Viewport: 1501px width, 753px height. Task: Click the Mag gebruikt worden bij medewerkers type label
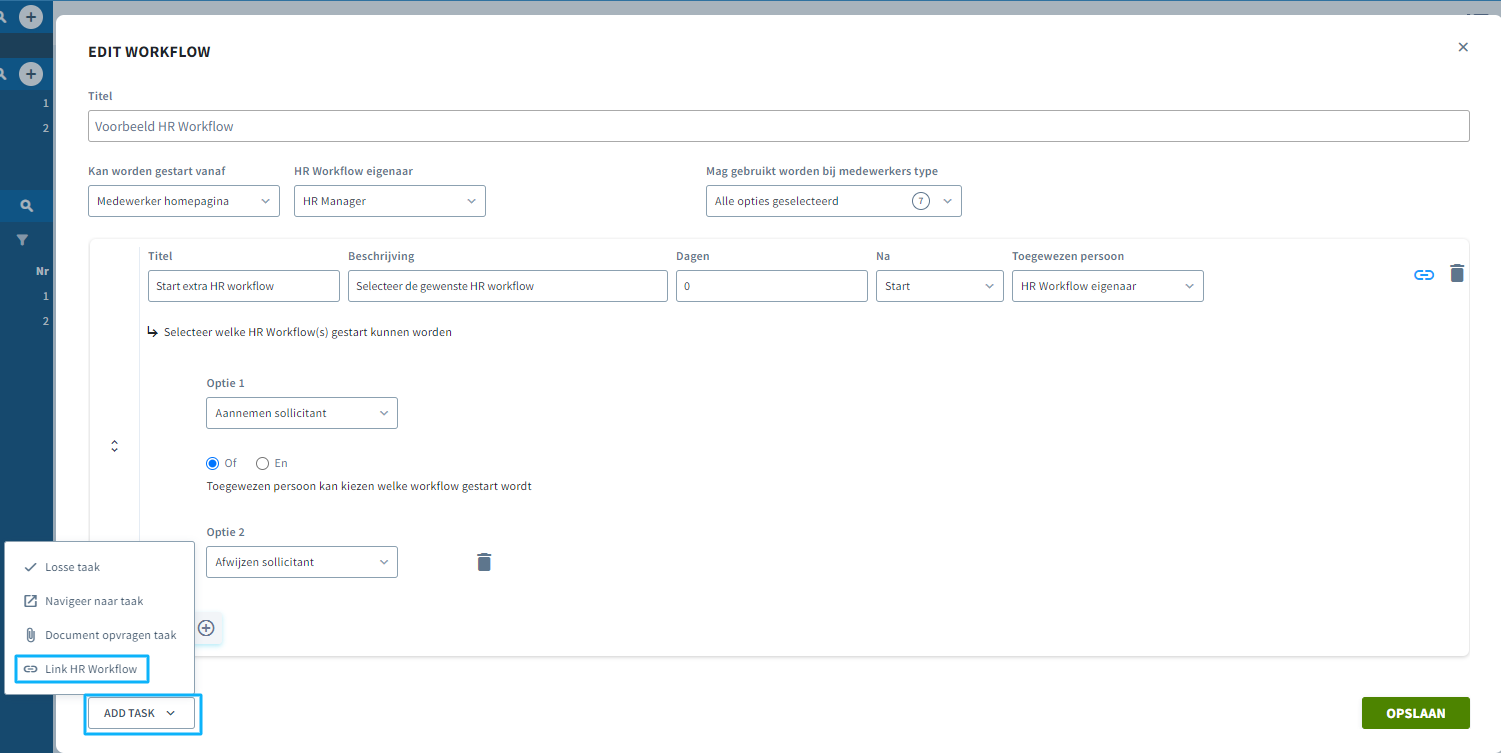(822, 171)
